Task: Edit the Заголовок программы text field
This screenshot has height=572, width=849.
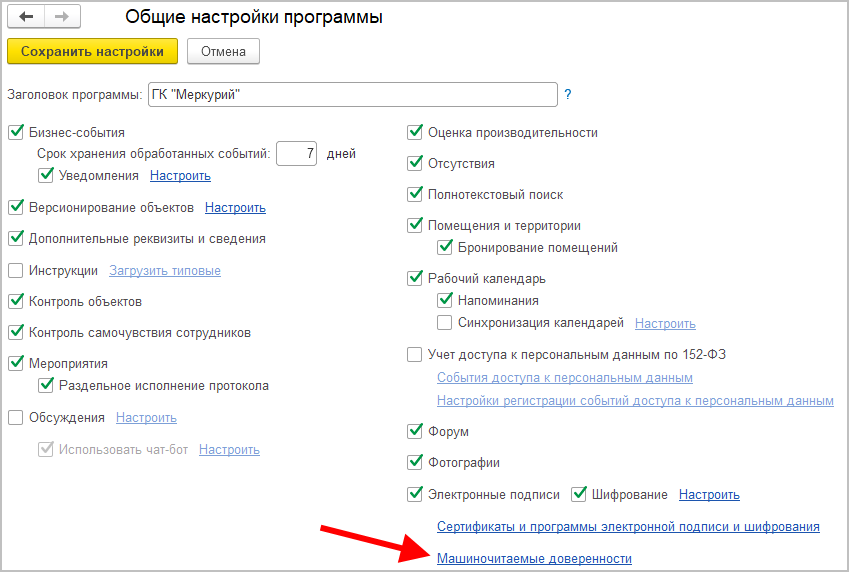Action: tap(351, 95)
